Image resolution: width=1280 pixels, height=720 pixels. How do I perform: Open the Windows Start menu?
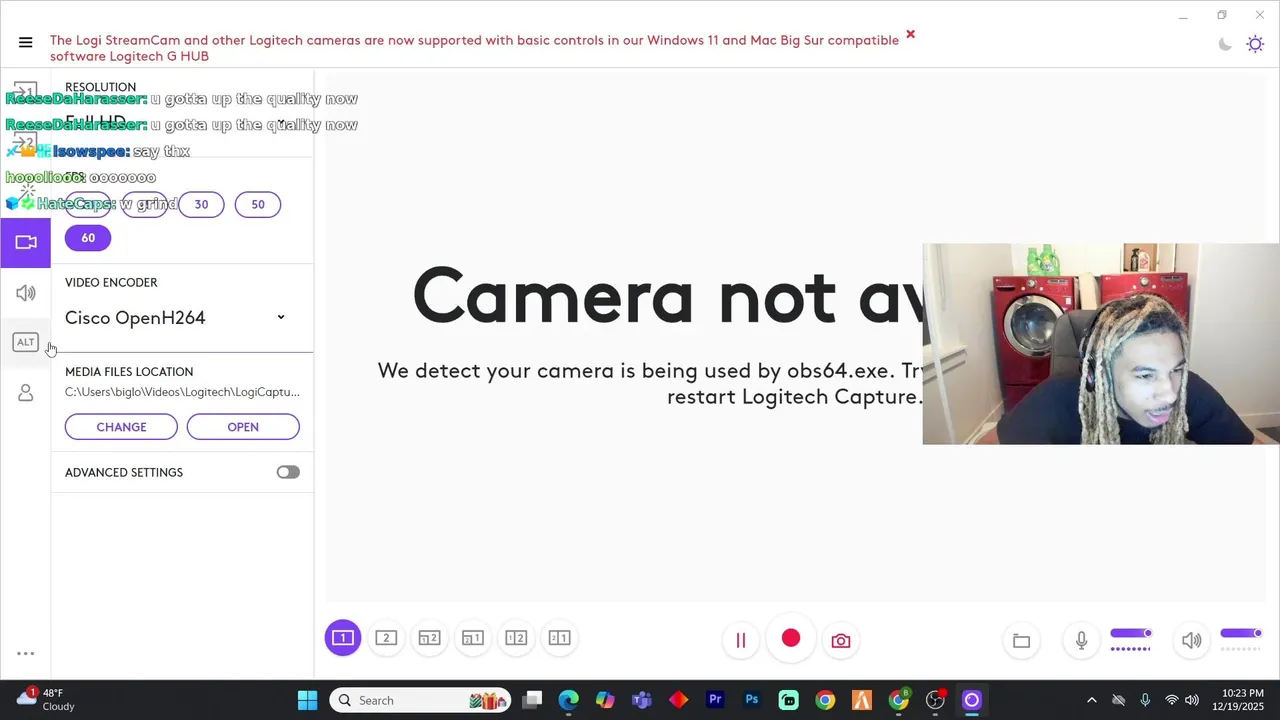point(307,700)
